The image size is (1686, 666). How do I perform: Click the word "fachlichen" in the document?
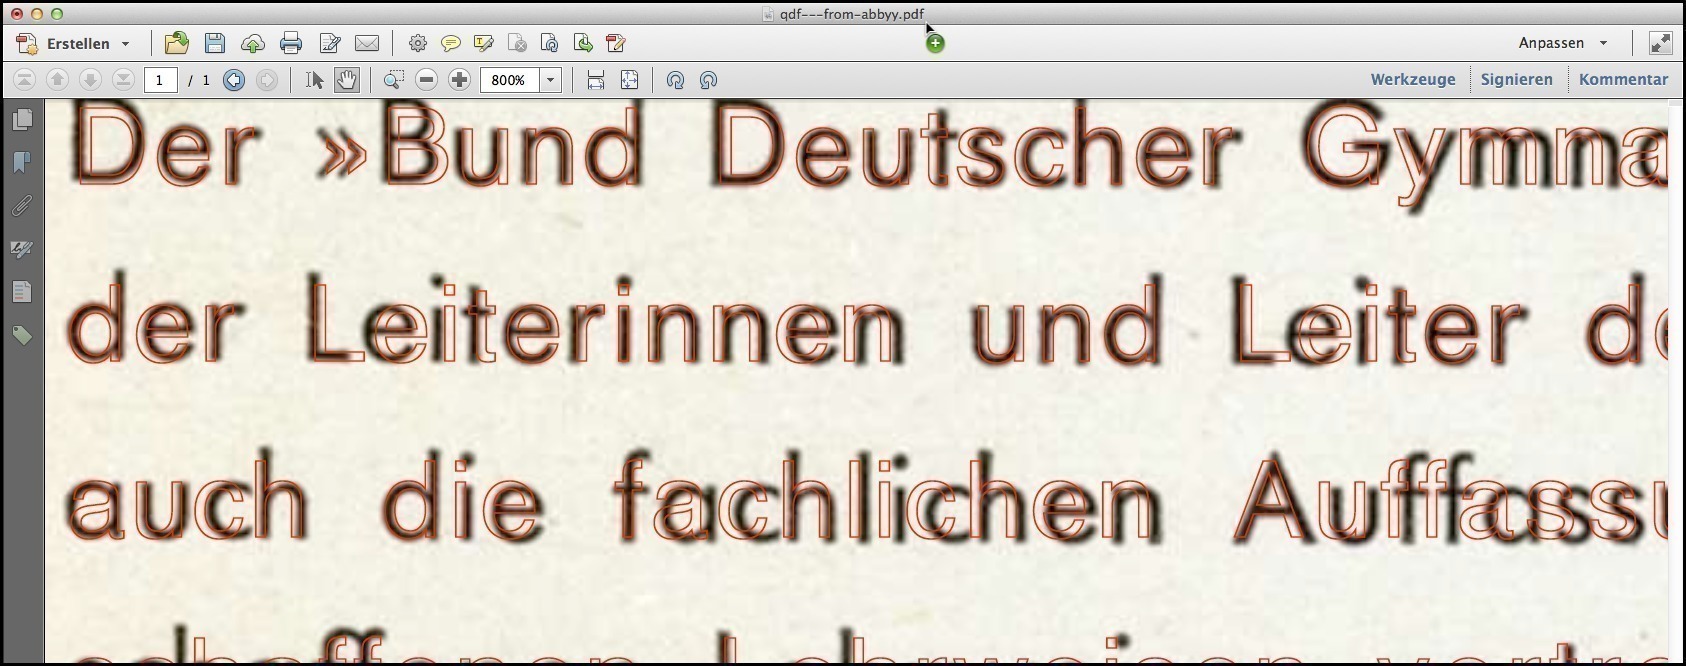point(887,495)
